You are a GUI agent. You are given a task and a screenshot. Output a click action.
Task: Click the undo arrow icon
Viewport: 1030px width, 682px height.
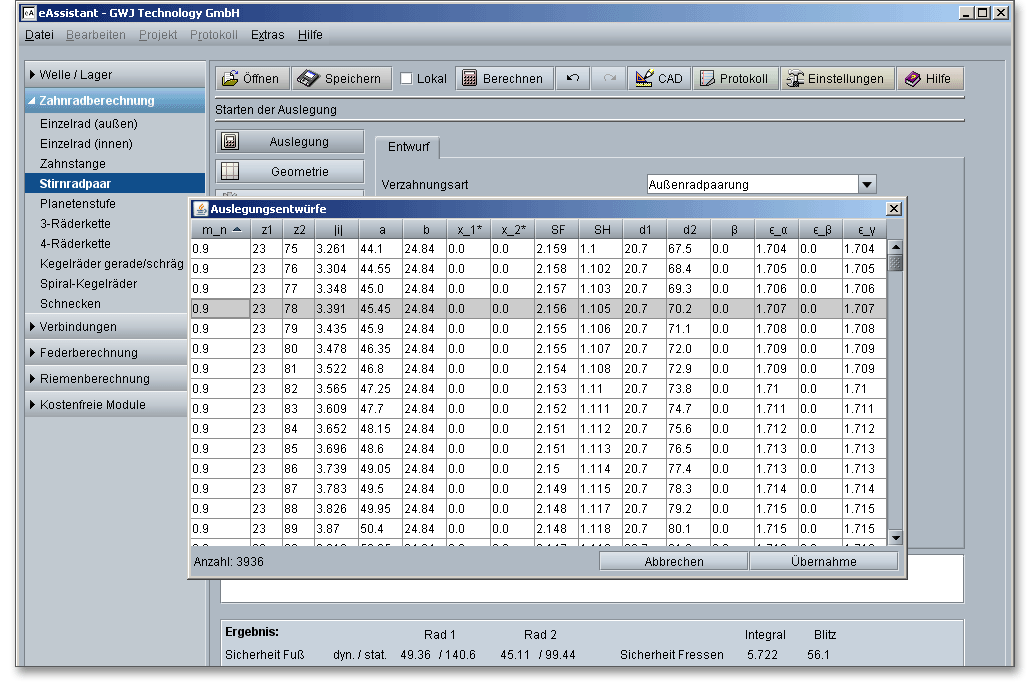pyautogui.click(x=573, y=79)
